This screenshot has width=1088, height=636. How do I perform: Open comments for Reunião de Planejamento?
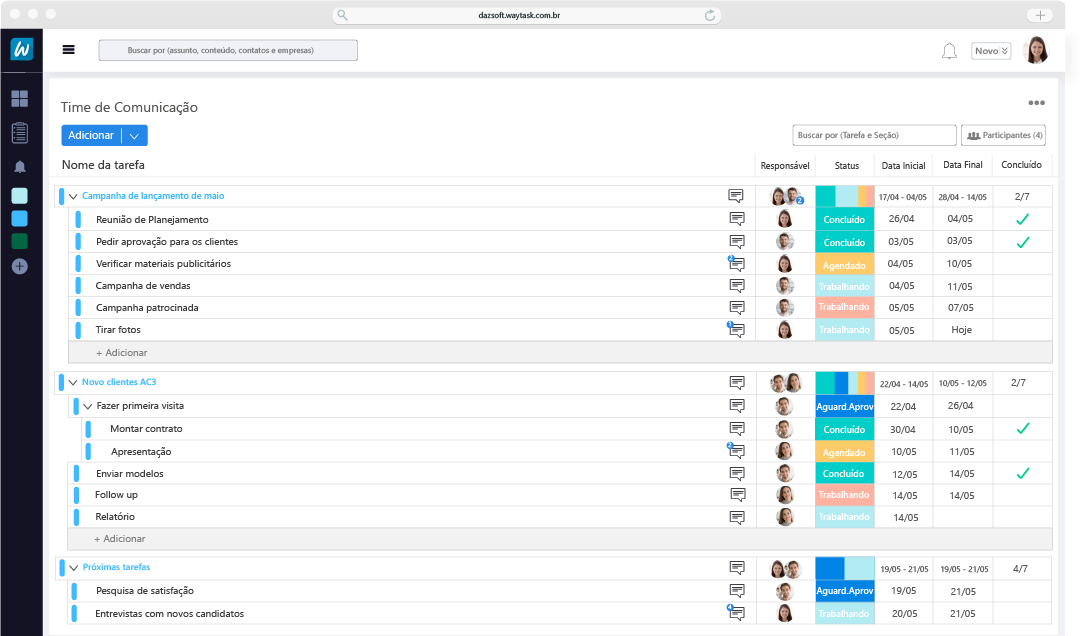click(737, 219)
